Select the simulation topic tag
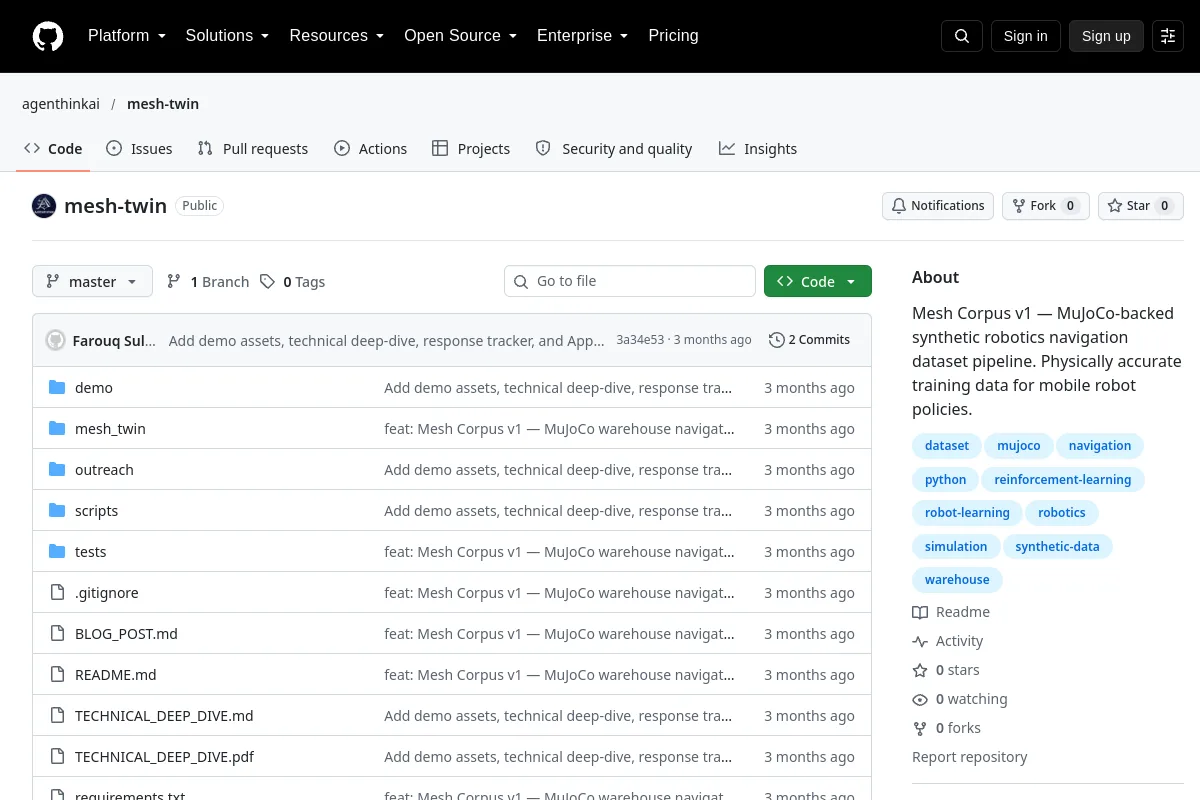 point(956,547)
